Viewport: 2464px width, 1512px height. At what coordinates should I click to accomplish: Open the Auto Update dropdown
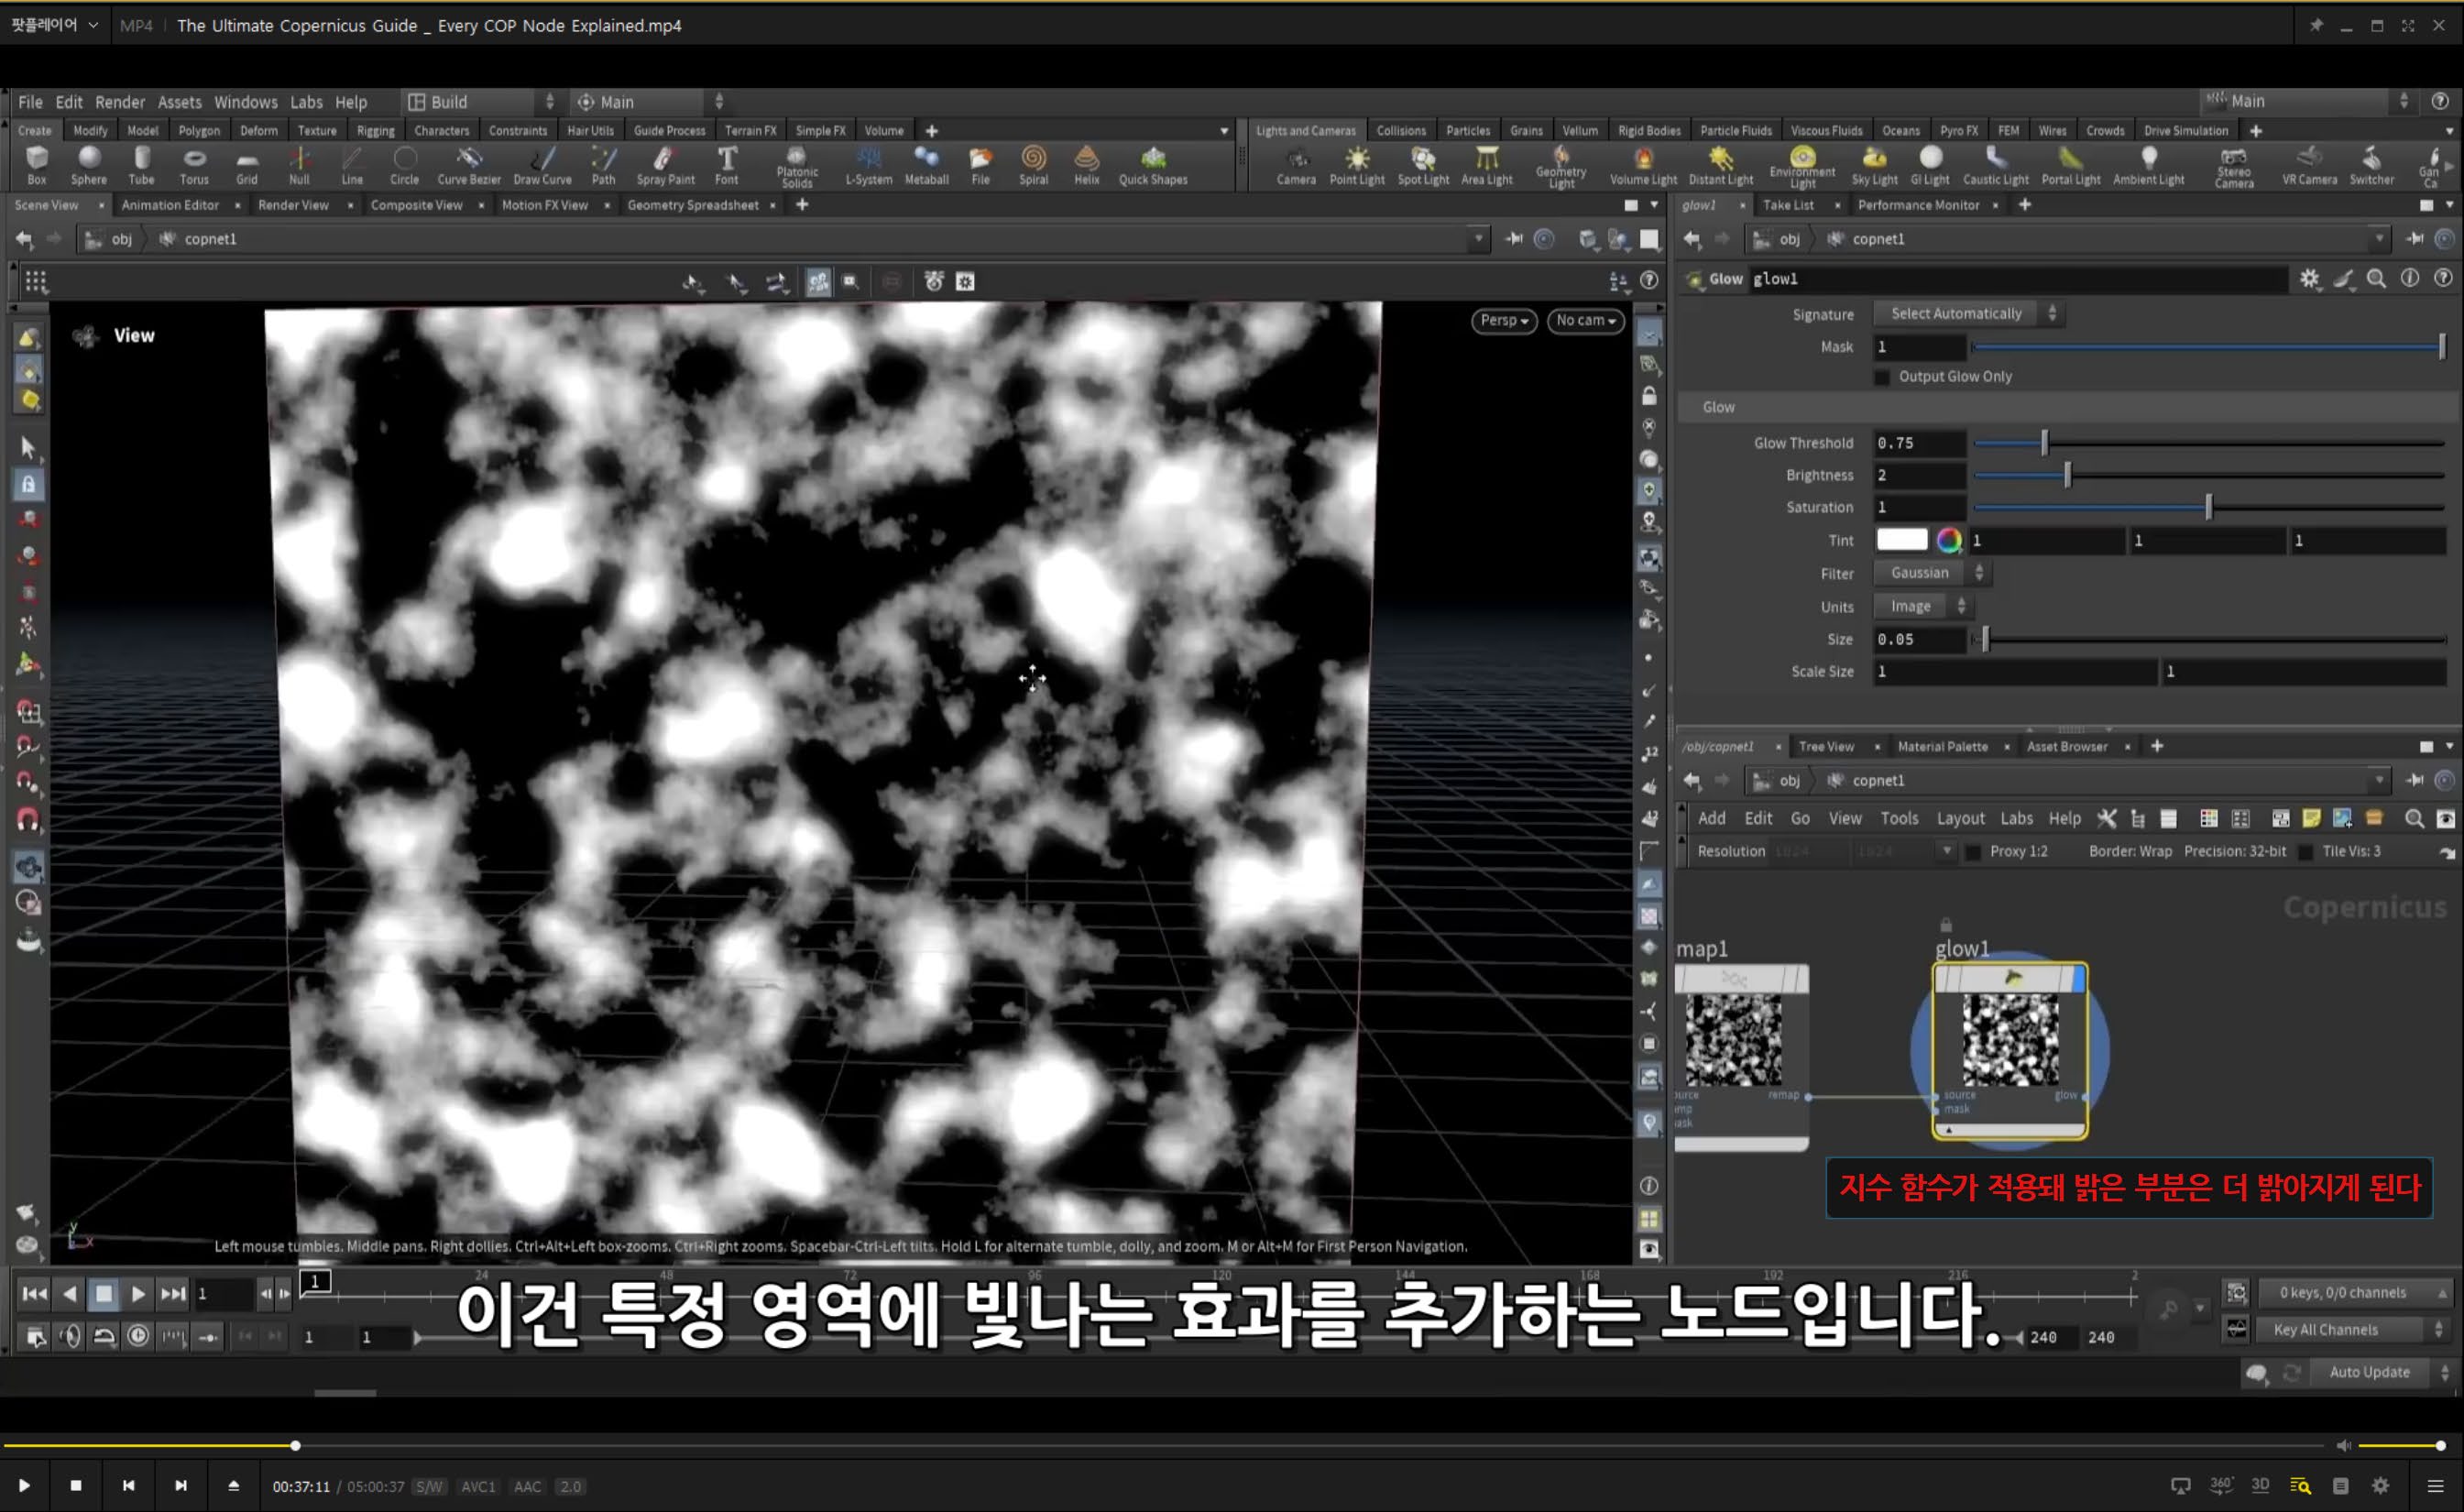pyautogui.click(x=2384, y=1372)
